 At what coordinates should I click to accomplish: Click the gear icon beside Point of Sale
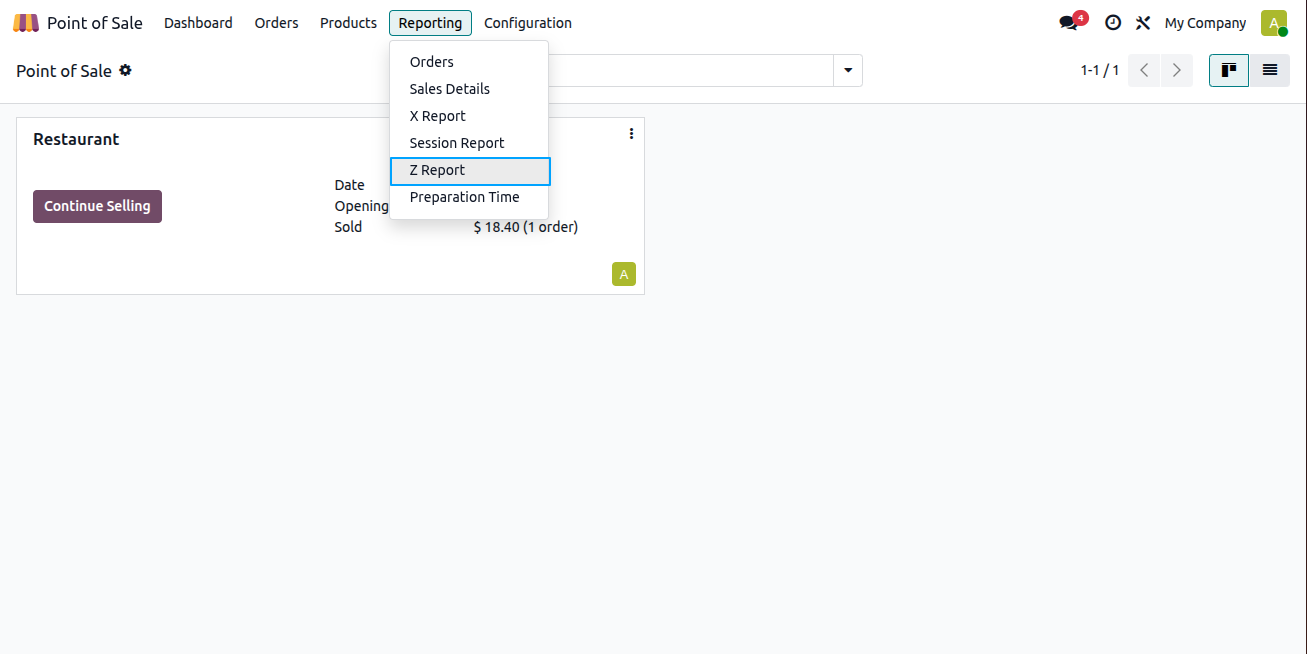pos(125,71)
